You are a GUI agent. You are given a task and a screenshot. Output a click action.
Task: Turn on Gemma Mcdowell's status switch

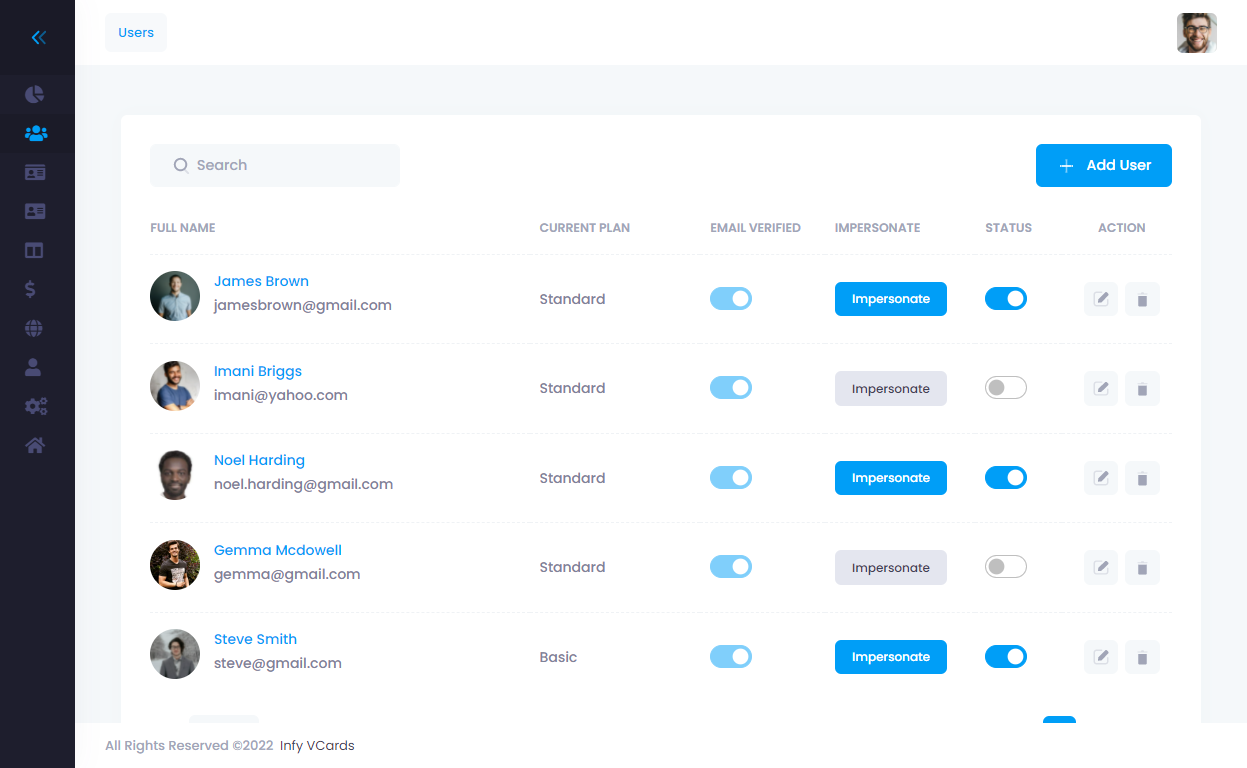1005,567
